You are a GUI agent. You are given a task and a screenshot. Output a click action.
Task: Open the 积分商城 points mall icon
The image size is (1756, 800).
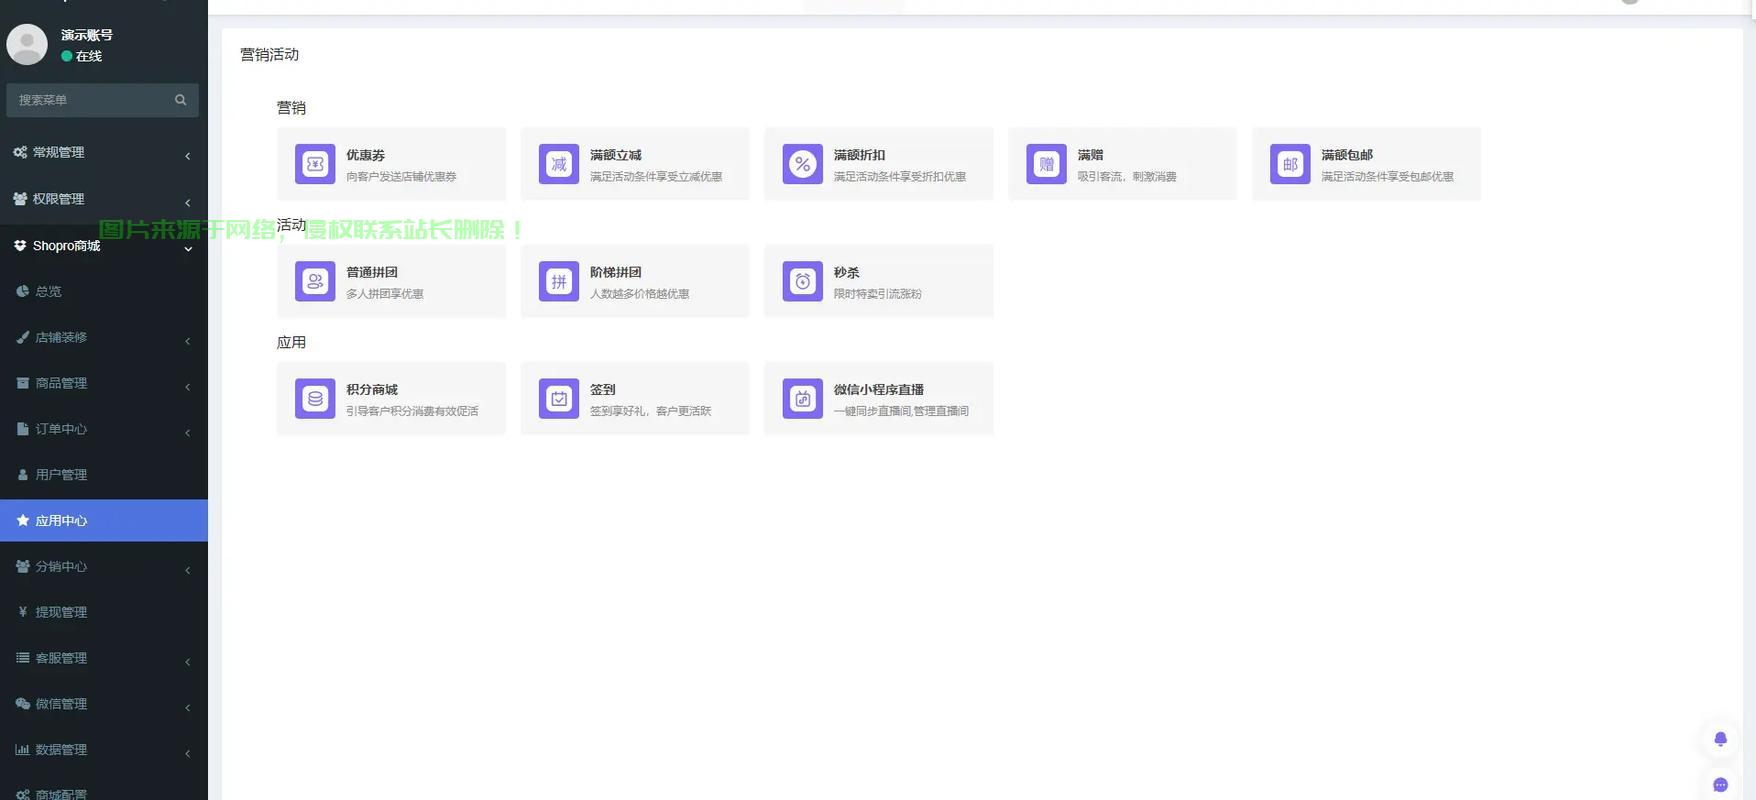point(315,398)
